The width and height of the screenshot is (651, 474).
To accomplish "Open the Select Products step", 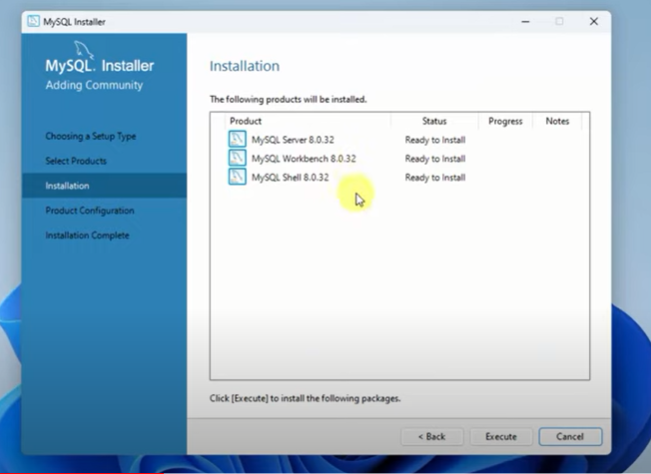I will tap(76, 161).
